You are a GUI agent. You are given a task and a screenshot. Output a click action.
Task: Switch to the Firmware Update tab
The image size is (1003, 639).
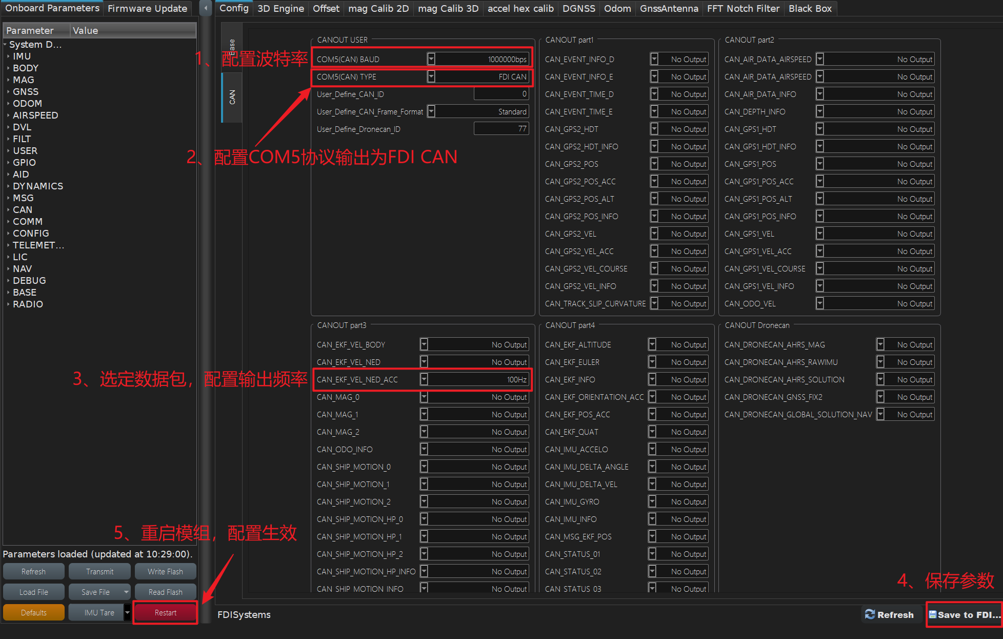(147, 8)
